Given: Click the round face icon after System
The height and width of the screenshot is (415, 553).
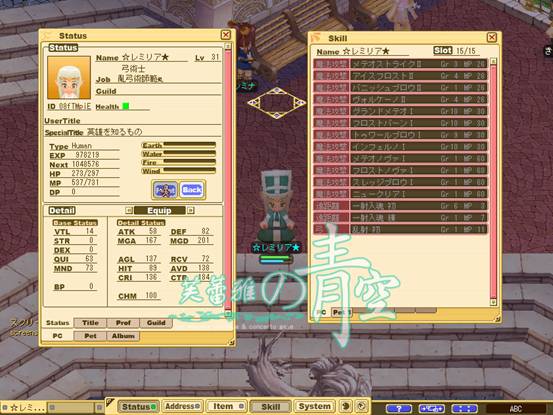Looking at the screenshot, I should (346, 407).
